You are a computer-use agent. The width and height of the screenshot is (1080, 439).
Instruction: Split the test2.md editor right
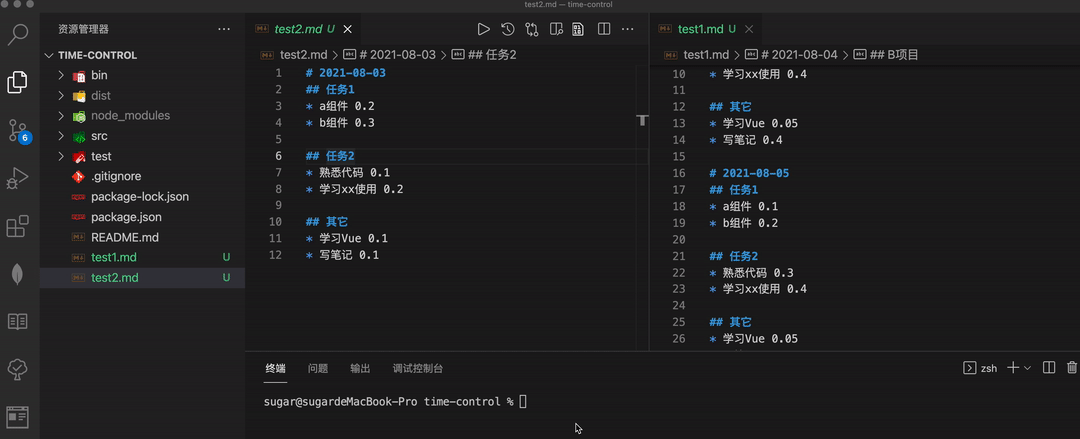tap(604, 29)
